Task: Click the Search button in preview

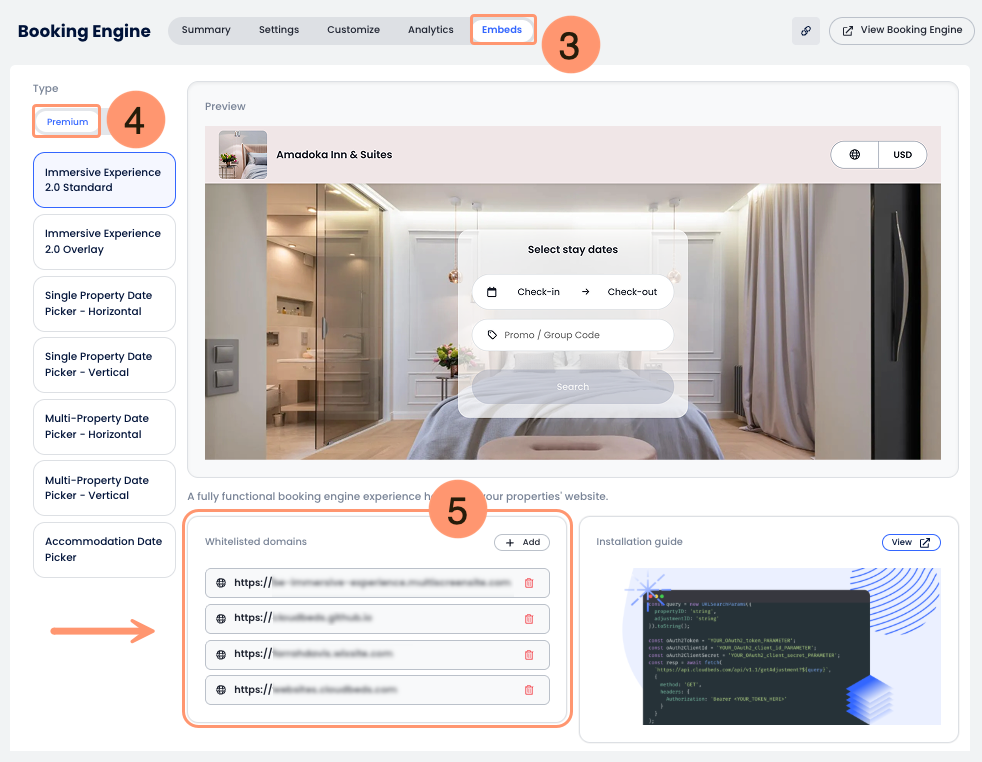Action: [x=572, y=387]
